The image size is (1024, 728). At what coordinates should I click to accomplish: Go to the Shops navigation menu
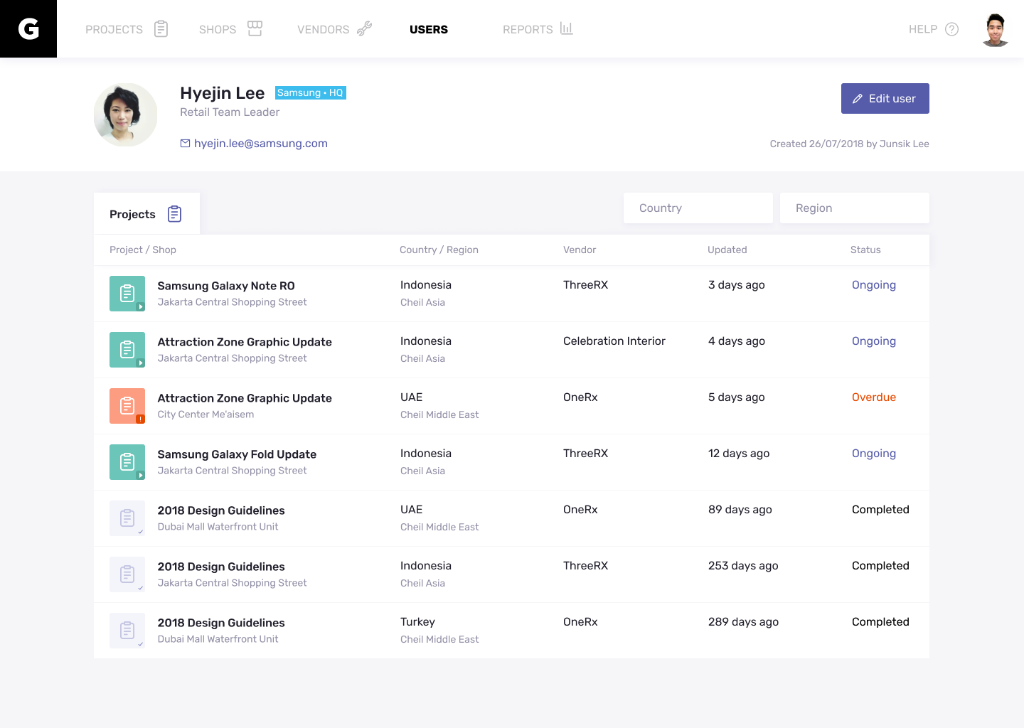[217, 29]
